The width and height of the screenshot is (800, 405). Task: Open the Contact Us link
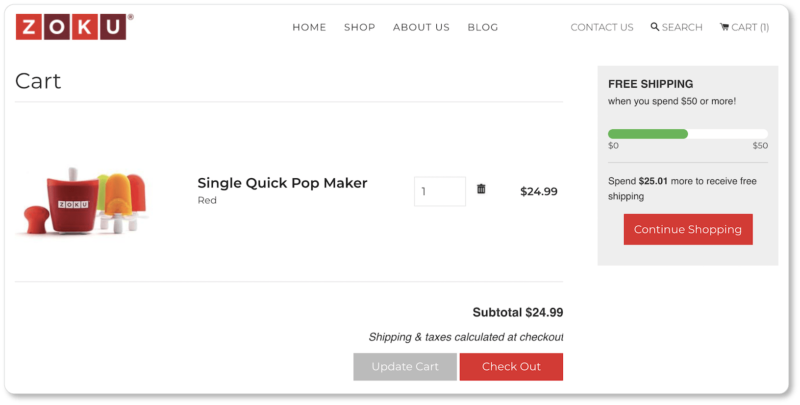(602, 27)
